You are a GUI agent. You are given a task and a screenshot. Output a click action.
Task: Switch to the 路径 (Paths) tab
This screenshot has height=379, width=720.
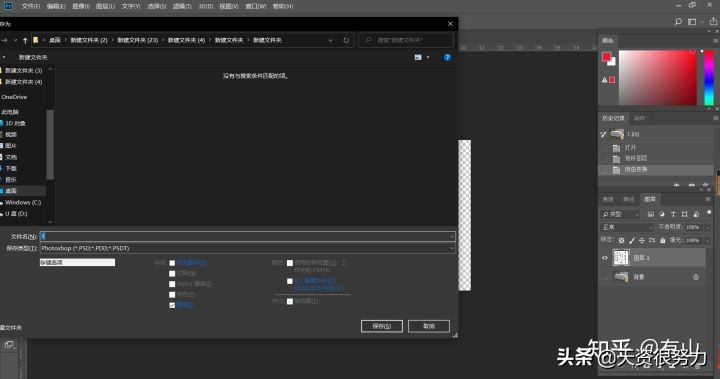point(628,199)
